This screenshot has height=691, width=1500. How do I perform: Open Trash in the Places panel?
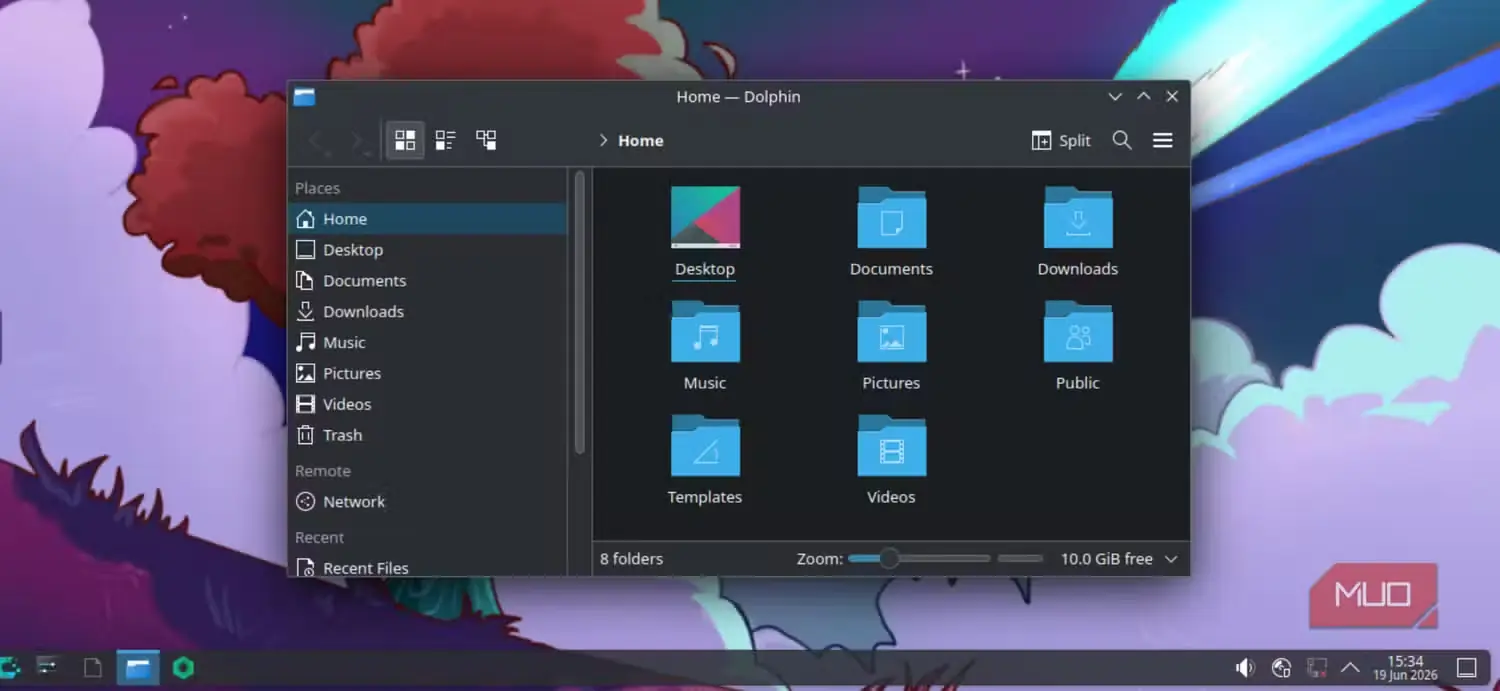coord(428,436)
